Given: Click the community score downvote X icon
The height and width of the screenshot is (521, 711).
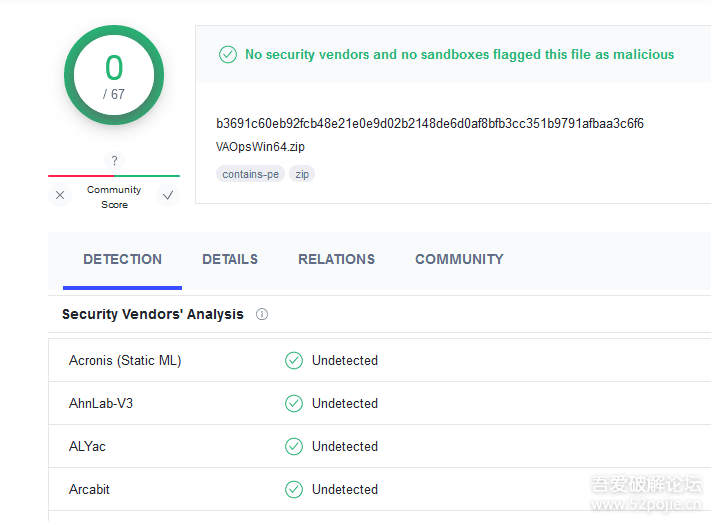Looking at the screenshot, I should tap(60, 196).
